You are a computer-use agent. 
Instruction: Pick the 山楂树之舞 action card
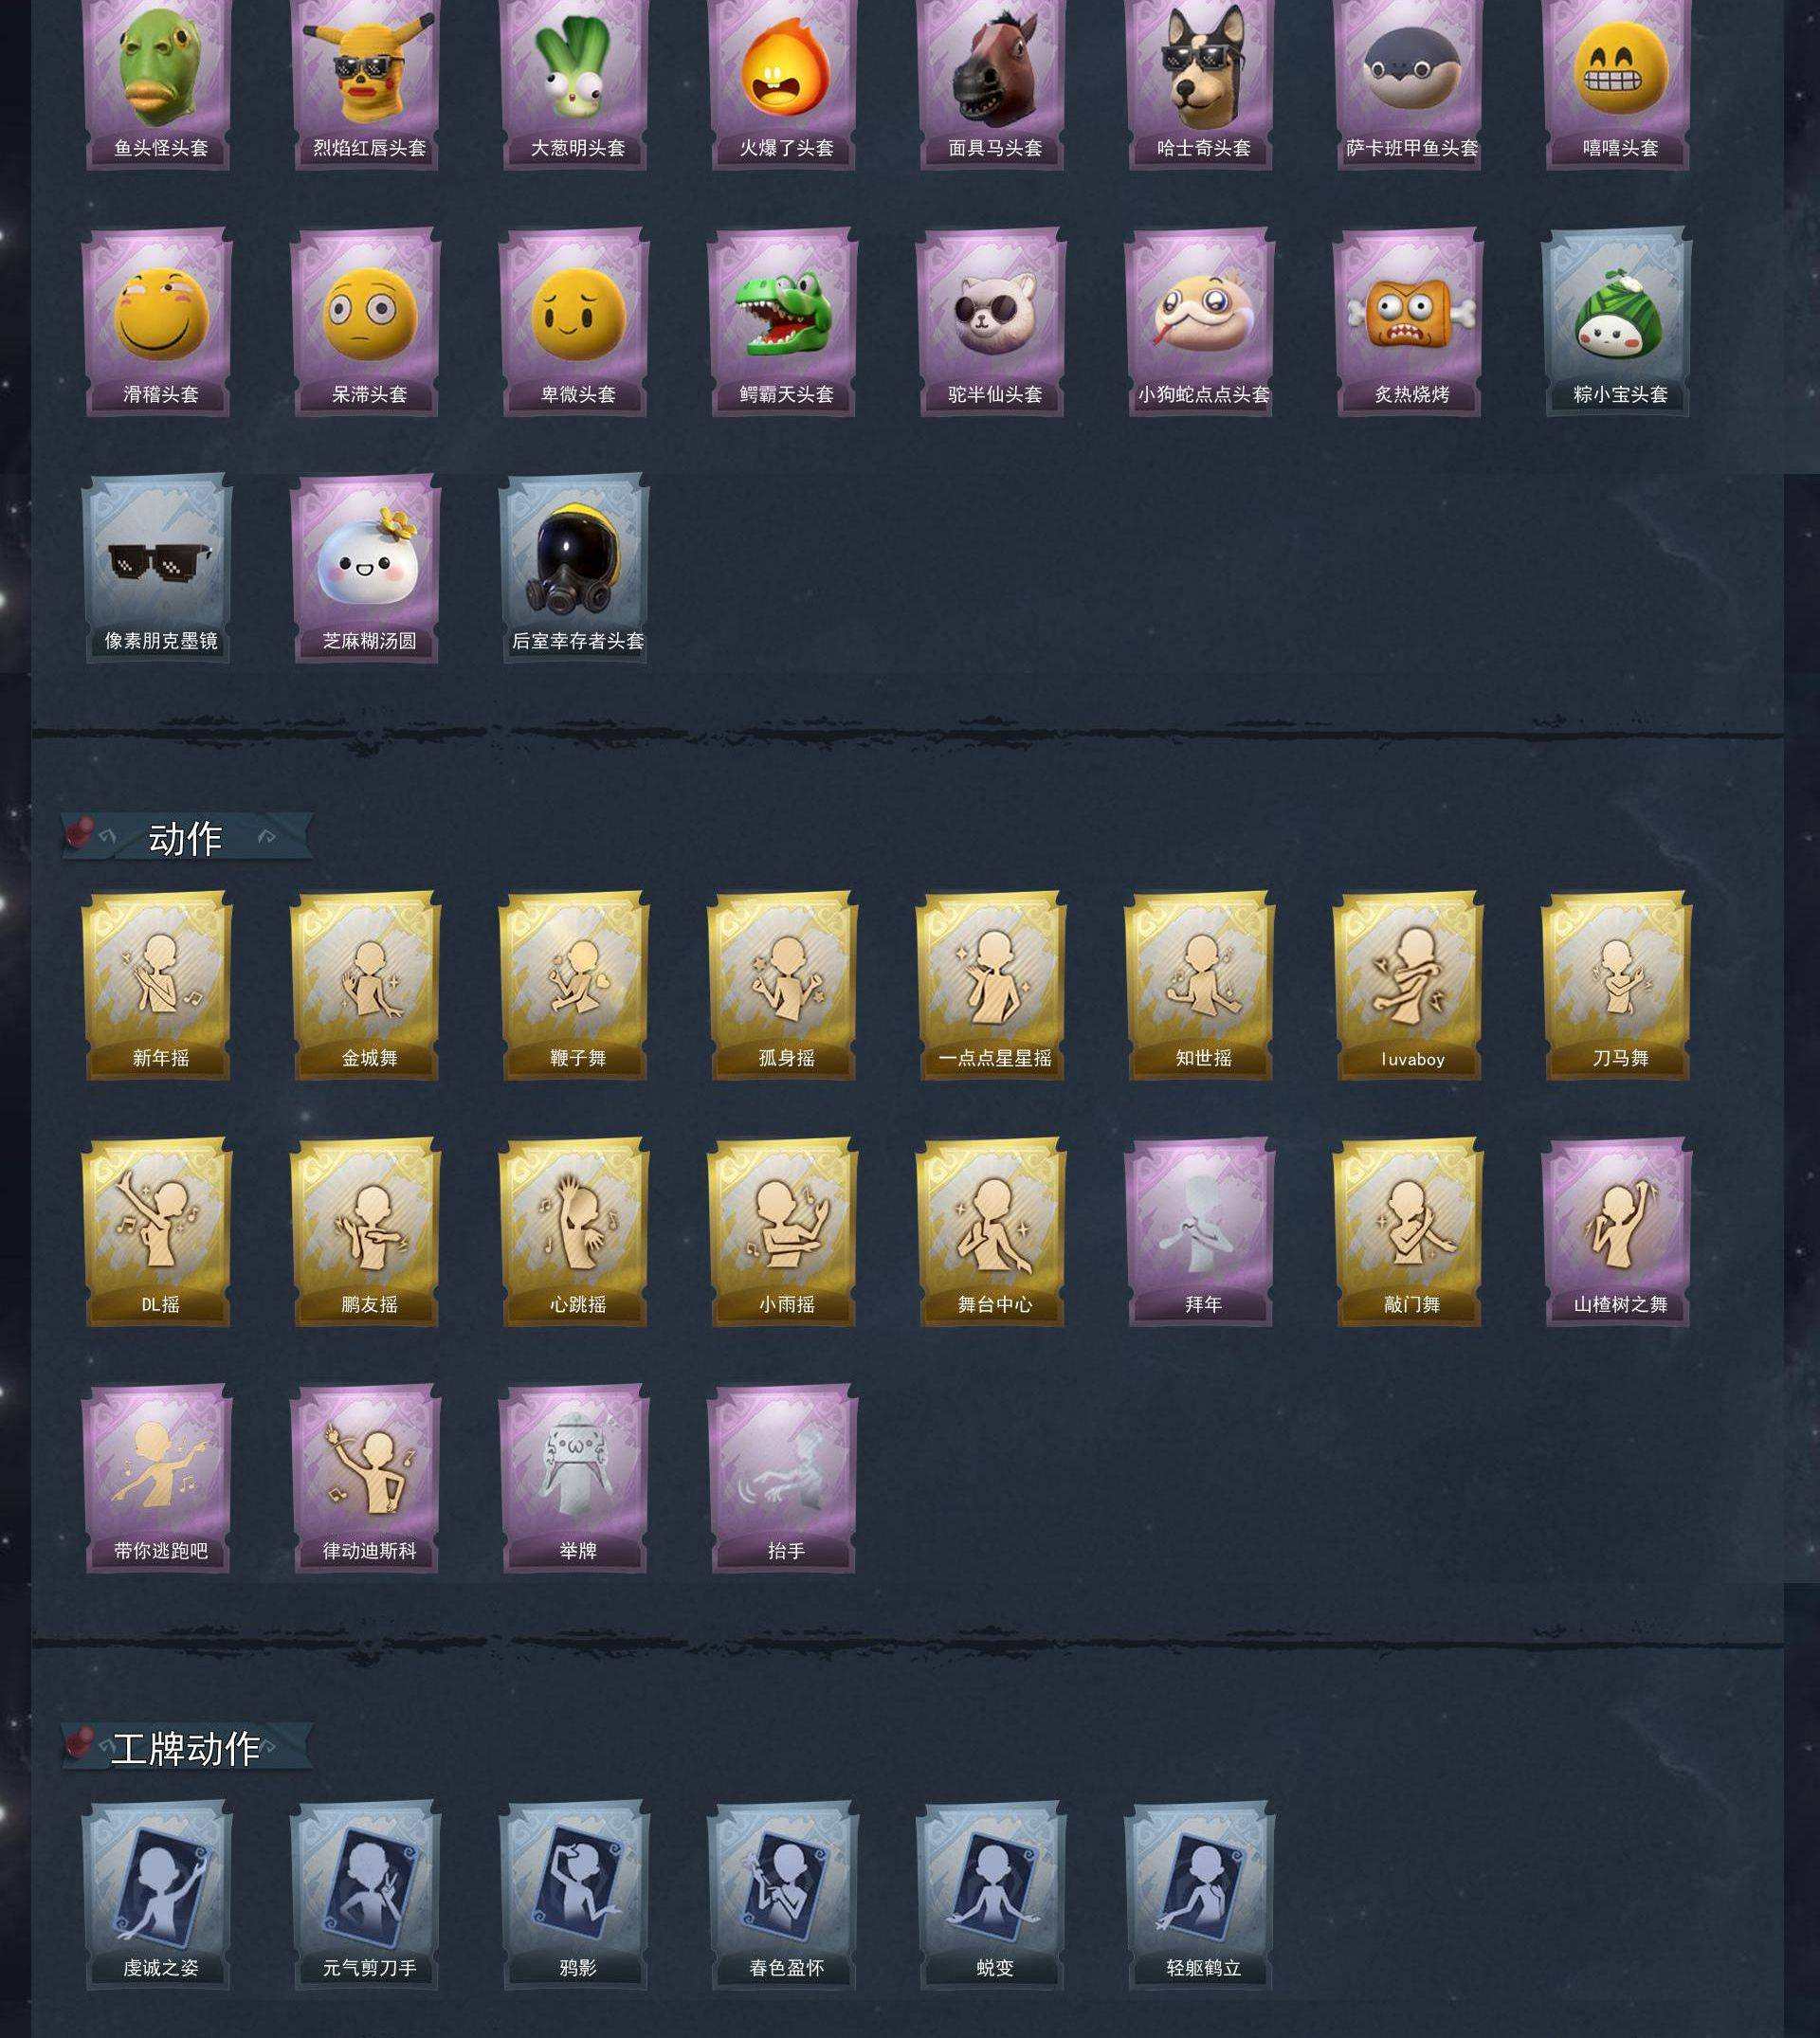(x=1617, y=1232)
